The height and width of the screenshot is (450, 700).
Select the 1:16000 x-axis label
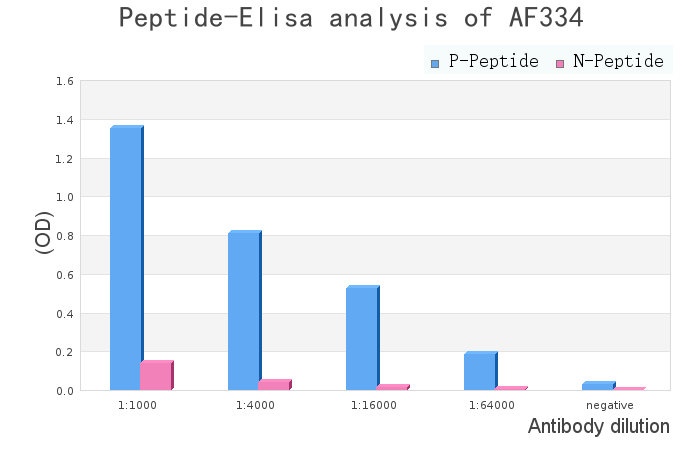pyautogui.click(x=374, y=405)
